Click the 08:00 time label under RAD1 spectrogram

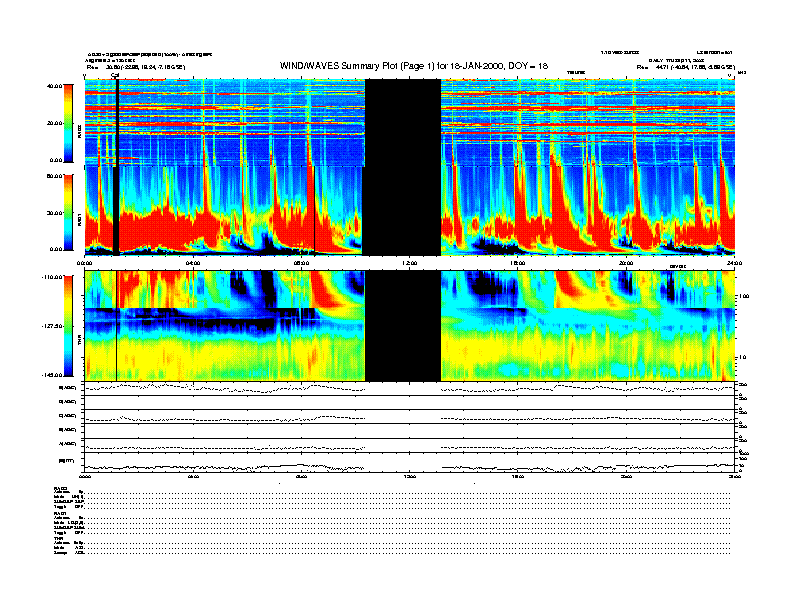point(301,263)
